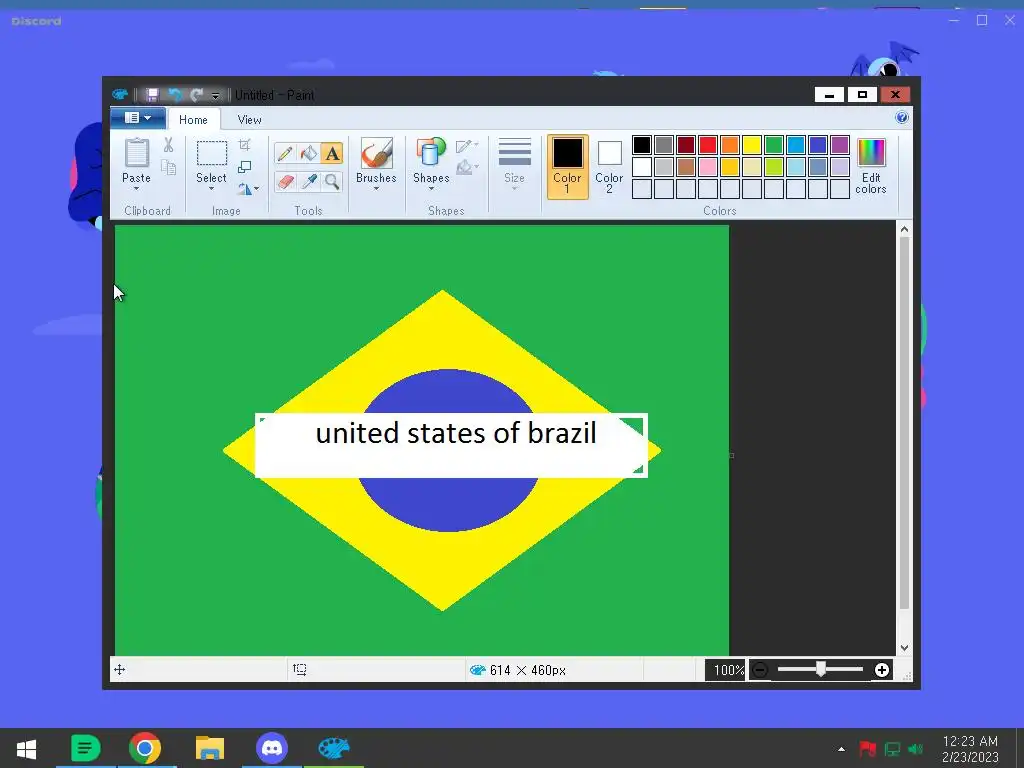This screenshot has height=768, width=1024.
Task: Open the Rotate or flip dropdown
Action: [x=248, y=189]
